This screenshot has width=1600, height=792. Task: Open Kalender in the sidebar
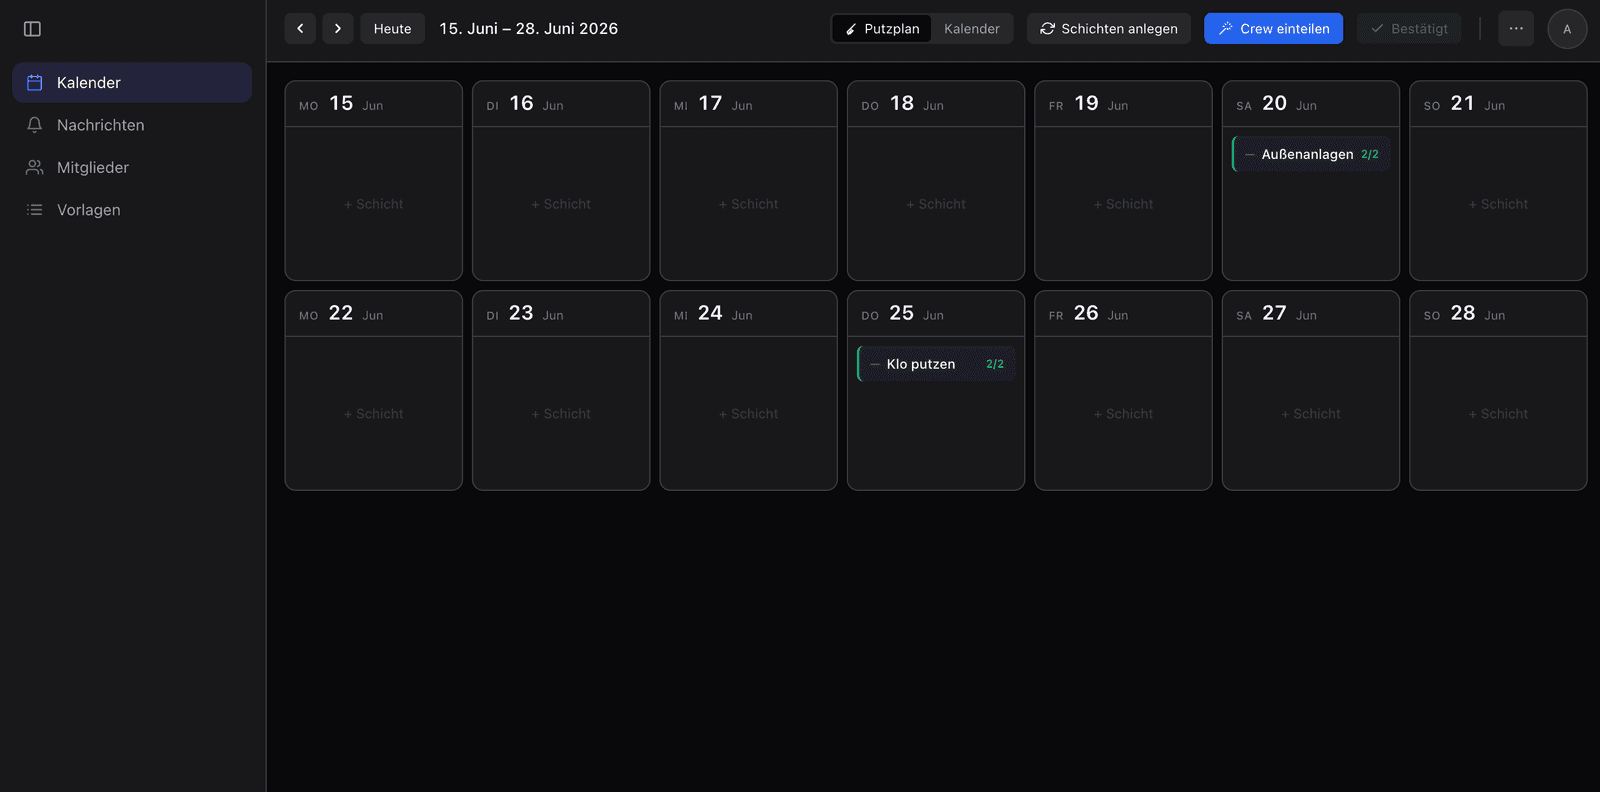click(132, 83)
